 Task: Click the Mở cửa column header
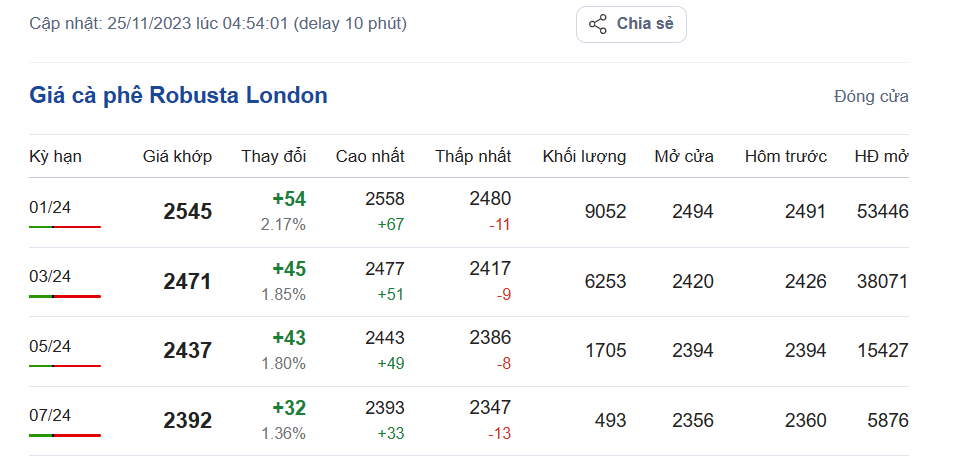[684, 156]
